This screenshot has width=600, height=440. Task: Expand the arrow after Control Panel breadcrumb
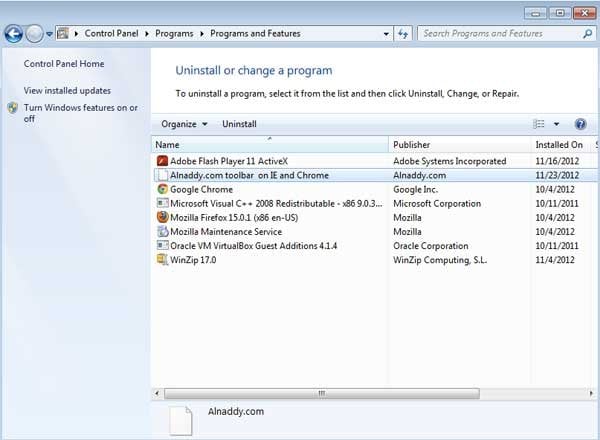coord(147,34)
